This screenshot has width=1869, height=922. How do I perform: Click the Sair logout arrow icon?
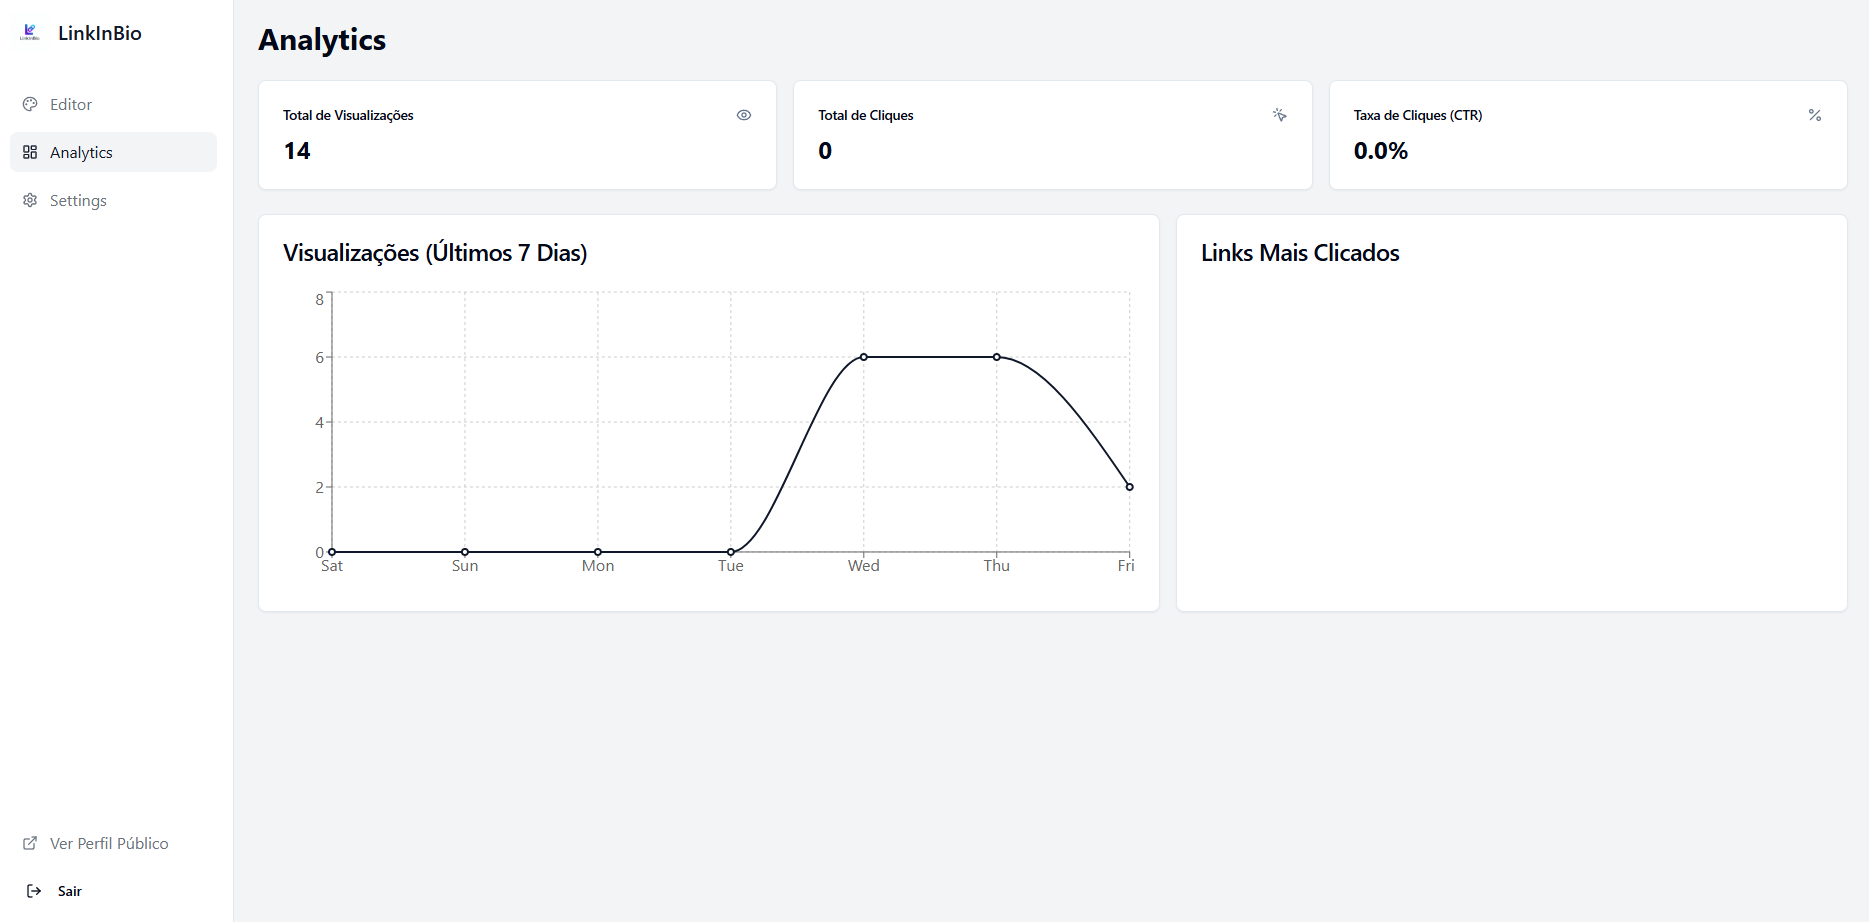click(x=34, y=891)
